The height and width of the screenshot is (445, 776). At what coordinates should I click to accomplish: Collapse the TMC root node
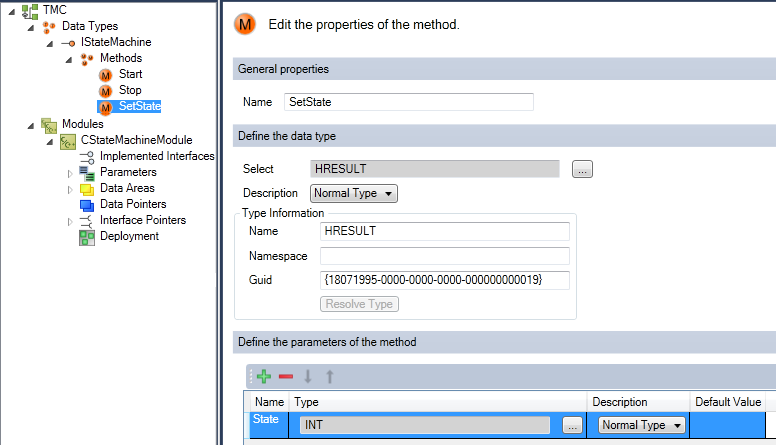click(x=11, y=11)
